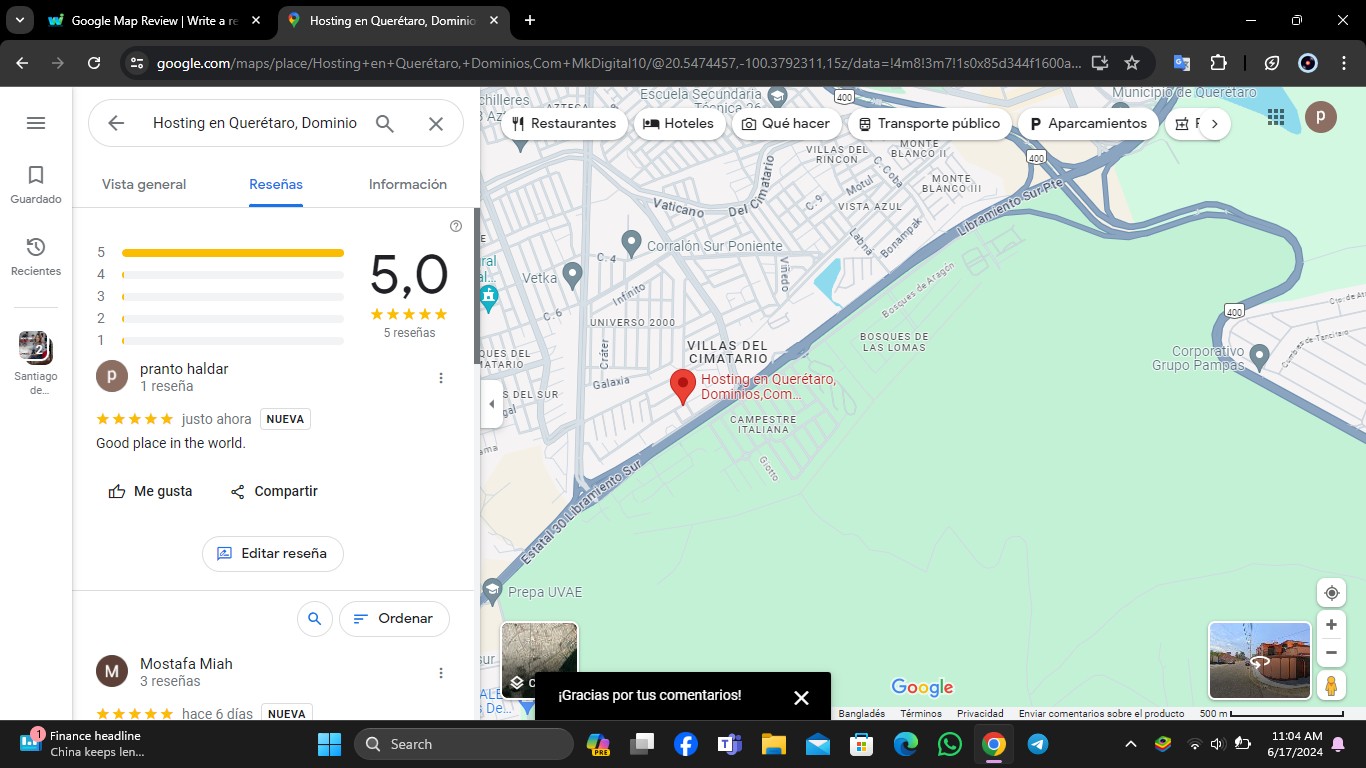This screenshot has height=768, width=1366.
Task: Select Hoteles category chip
Action: (679, 124)
